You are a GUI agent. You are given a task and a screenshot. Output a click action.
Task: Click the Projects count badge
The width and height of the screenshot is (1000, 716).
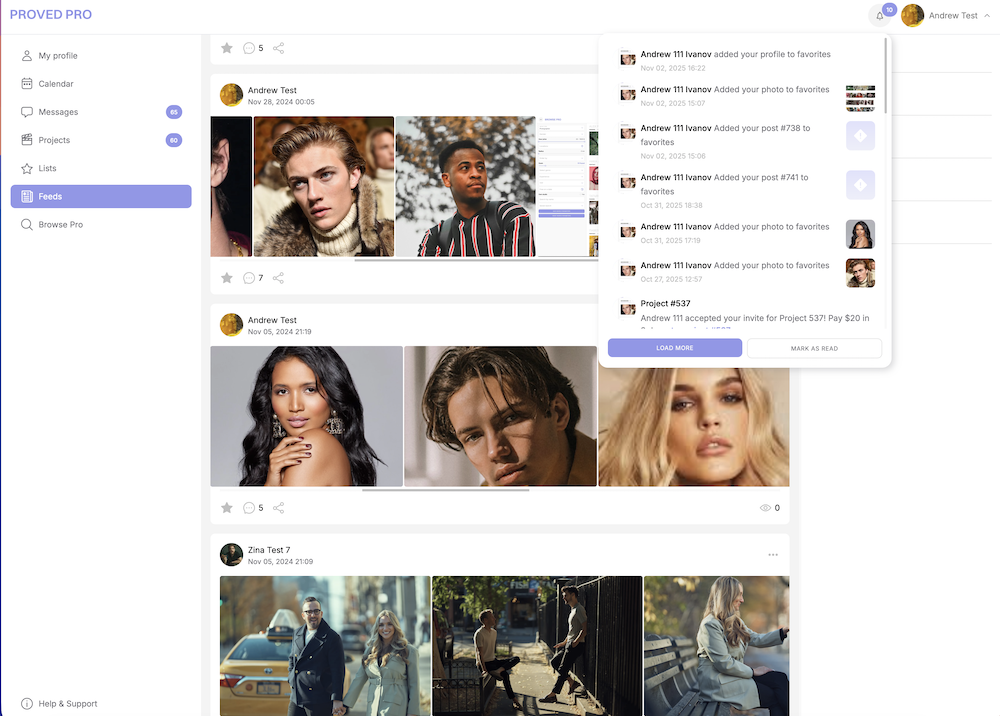pyautogui.click(x=174, y=140)
